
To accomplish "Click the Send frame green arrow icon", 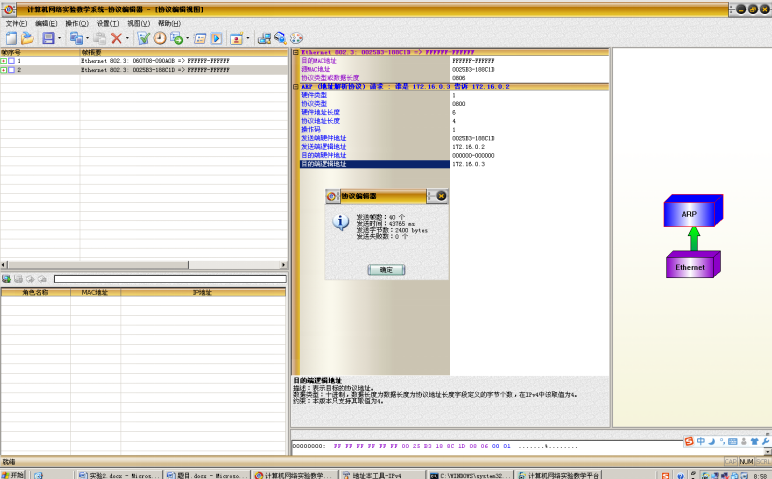I will pyautogui.click(x=176, y=38).
